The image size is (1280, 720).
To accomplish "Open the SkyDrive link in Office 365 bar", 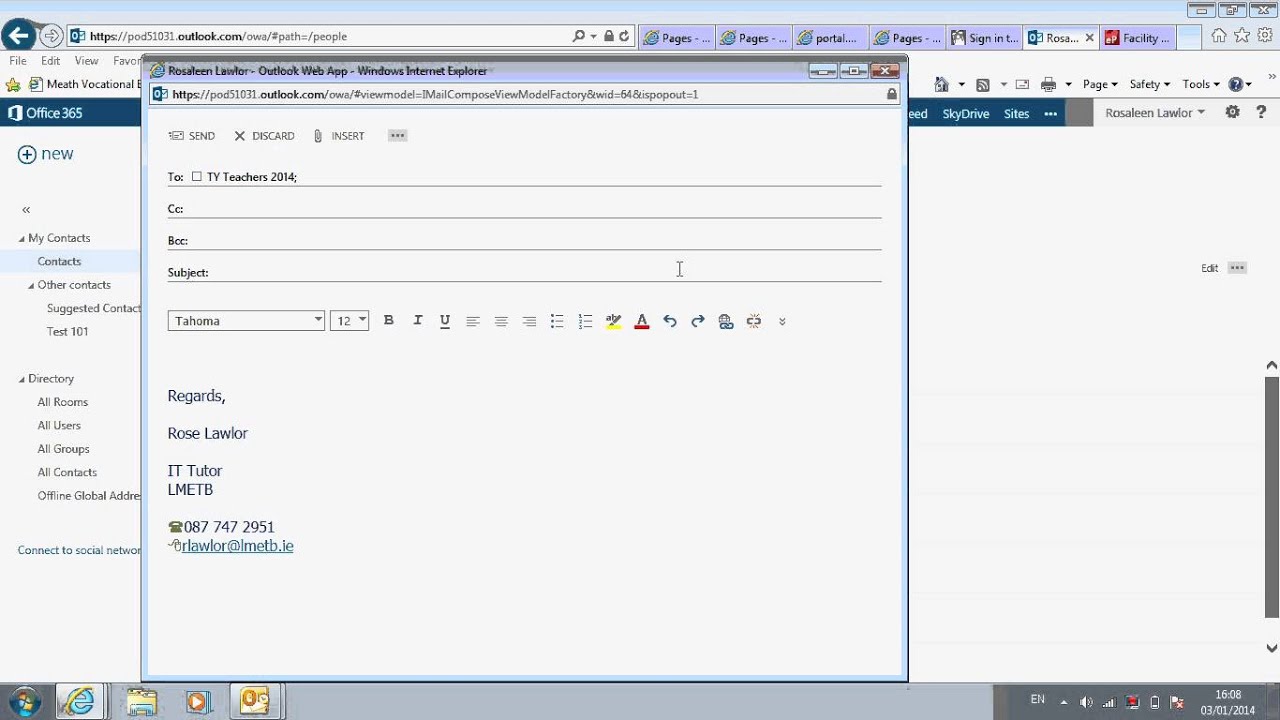I will pos(966,113).
